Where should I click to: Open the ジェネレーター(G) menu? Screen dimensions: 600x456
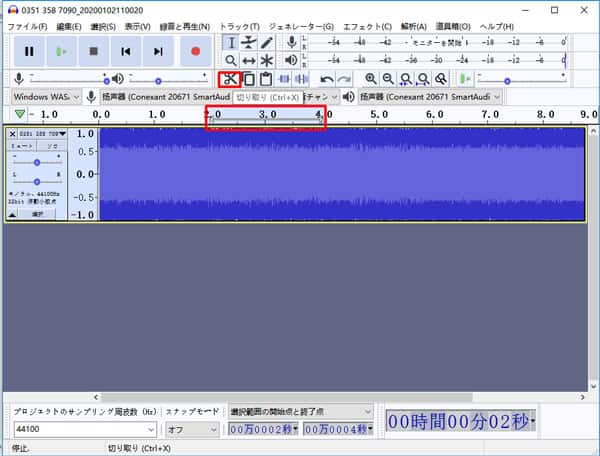pyautogui.click(x=301, y=26)
